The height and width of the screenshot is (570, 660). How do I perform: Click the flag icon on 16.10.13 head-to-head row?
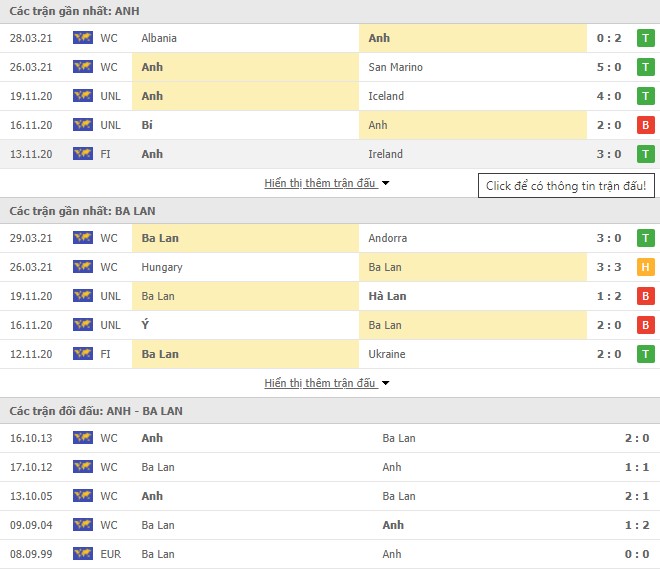point(82,438)
